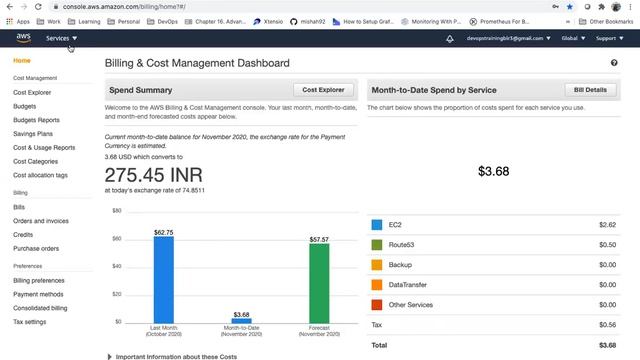This screenshot has height=360, width=640.
Task: Click the Bill Details button
Action: click(x=590, y=90)
